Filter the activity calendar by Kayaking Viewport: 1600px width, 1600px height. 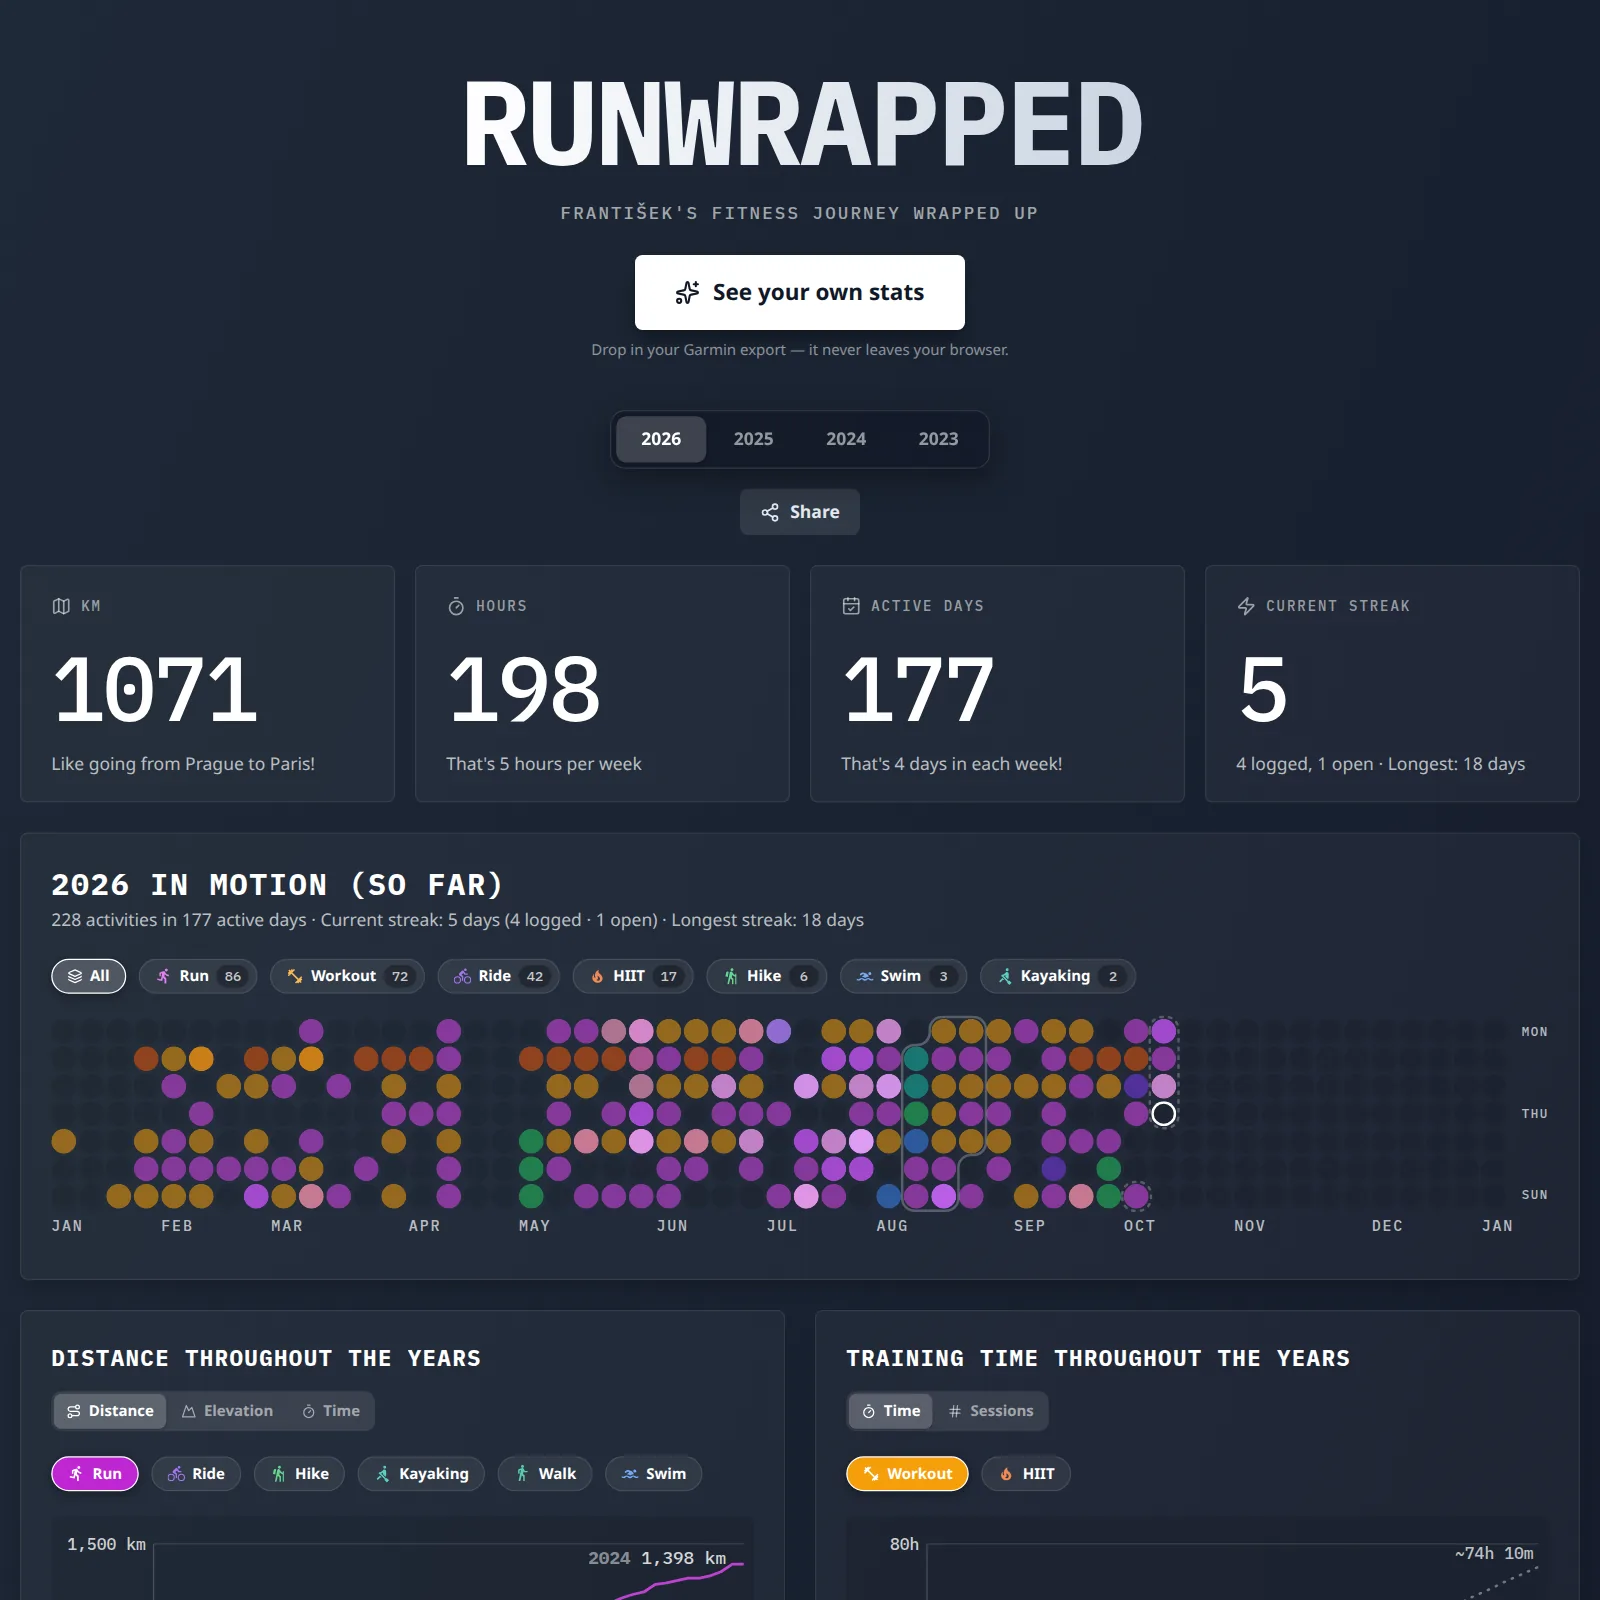(x=1058, y=976)
